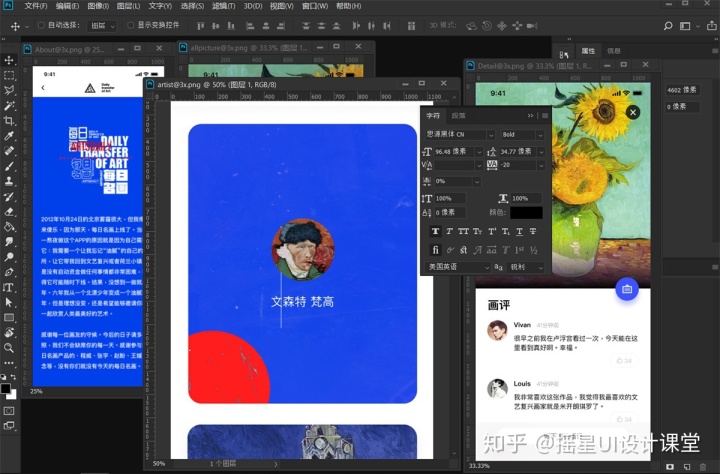Open the 图像(I) menu
Screen dimensions: 720x474
pos(98,6)
